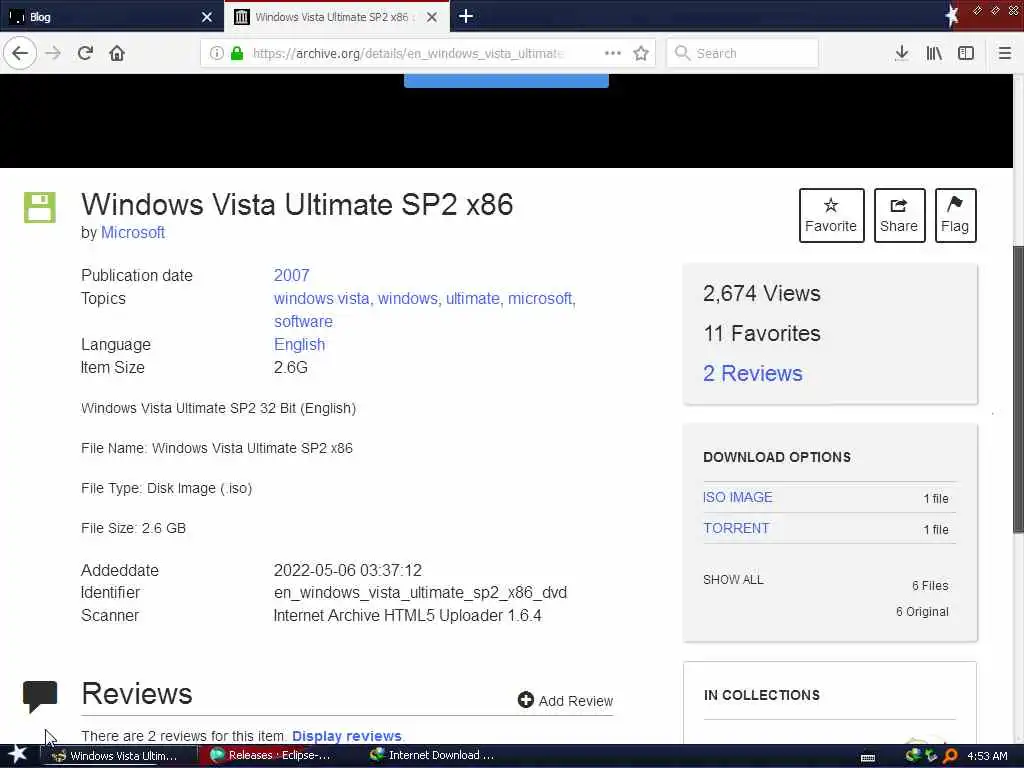Close the Blog tab
1024x768 pixels.
click(207, 17)
